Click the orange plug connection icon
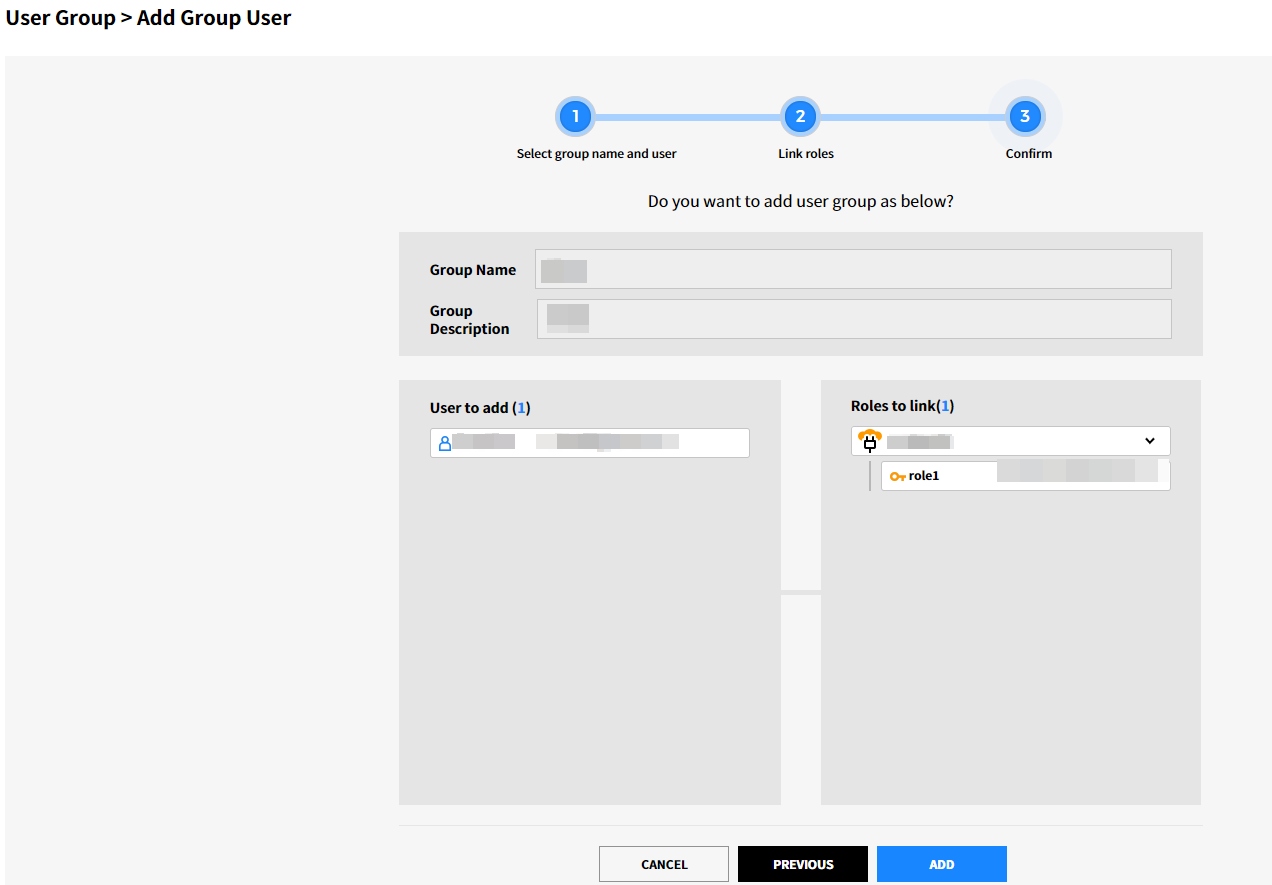 coord(870,440)
